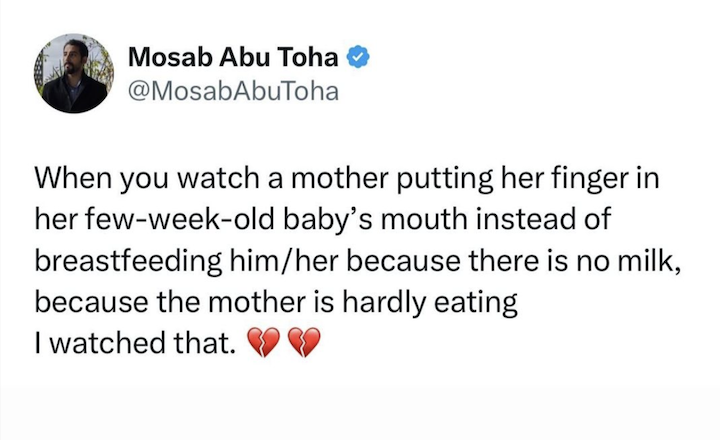Click the second broken heart emoji
The width and height of the screenshot is (720, 440).
[303, 347]
